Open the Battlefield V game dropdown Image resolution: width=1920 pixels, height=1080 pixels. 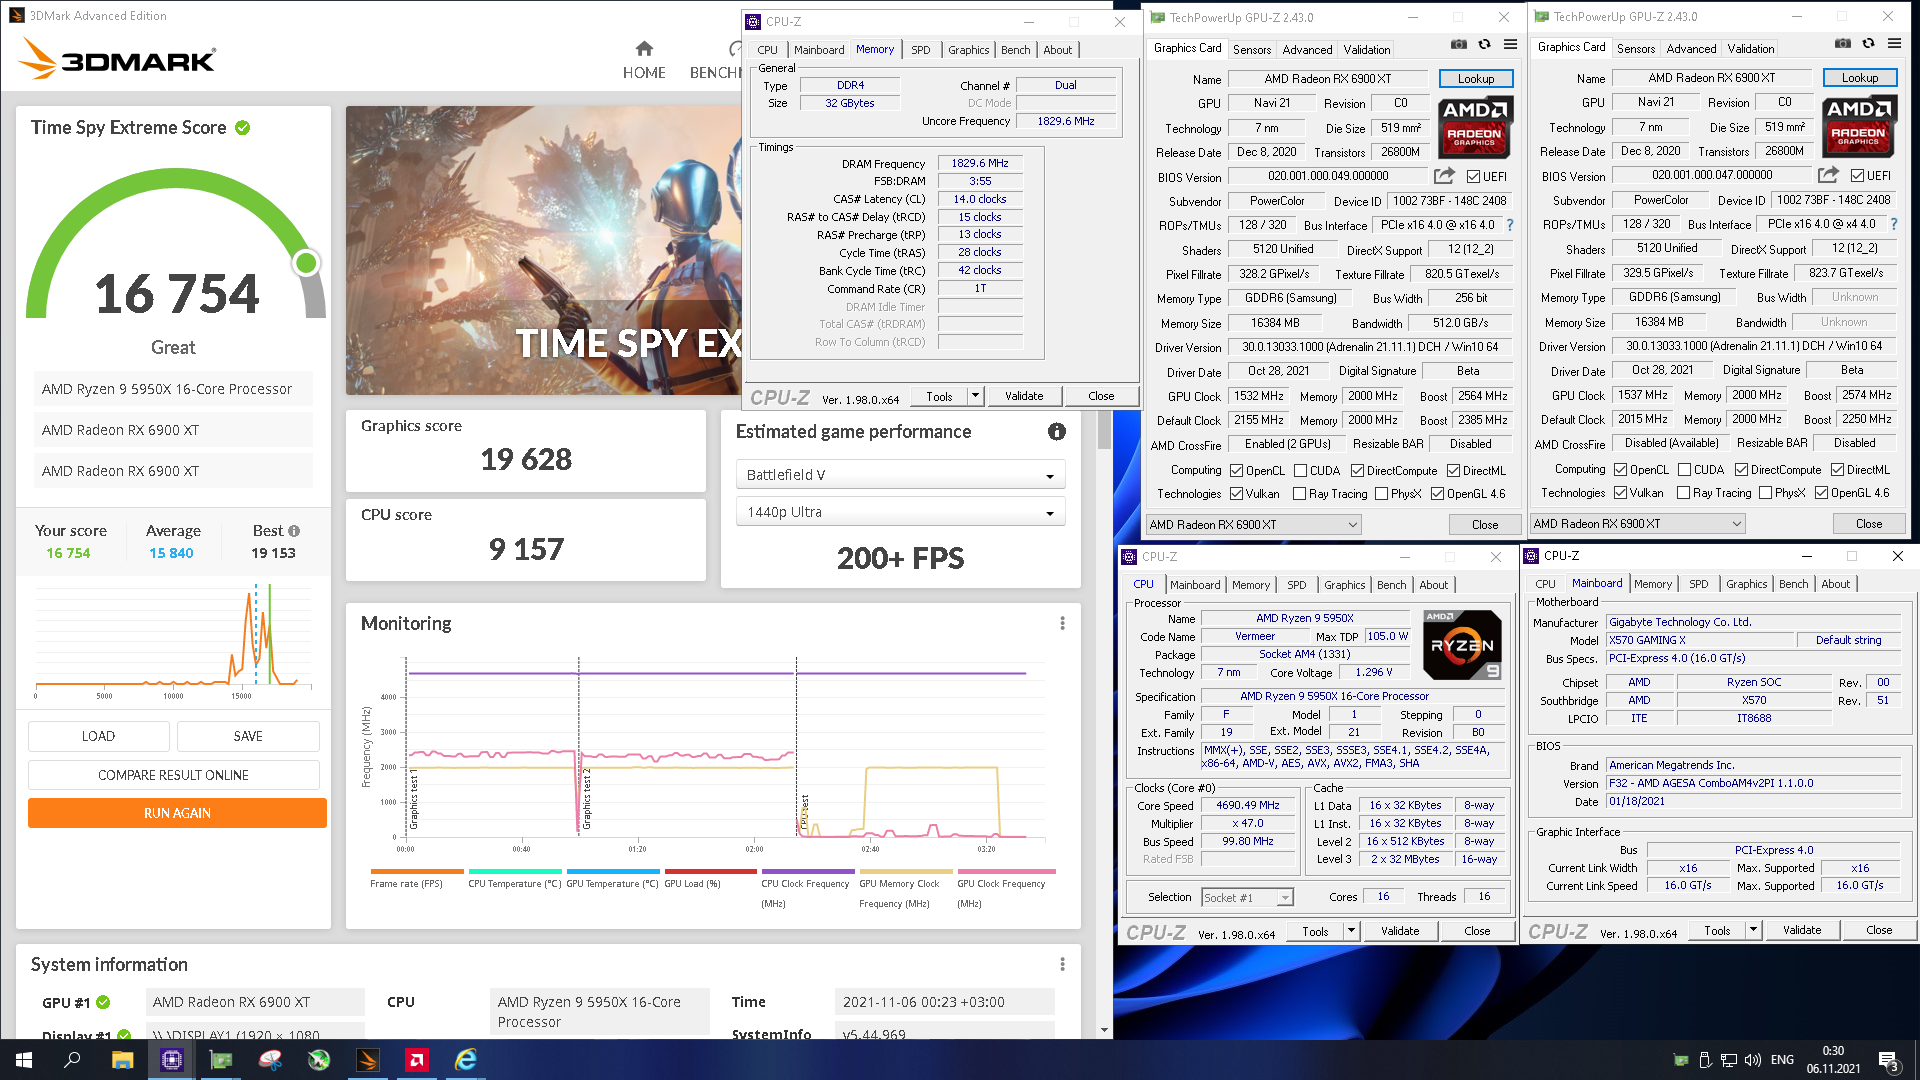pos(900,475)
